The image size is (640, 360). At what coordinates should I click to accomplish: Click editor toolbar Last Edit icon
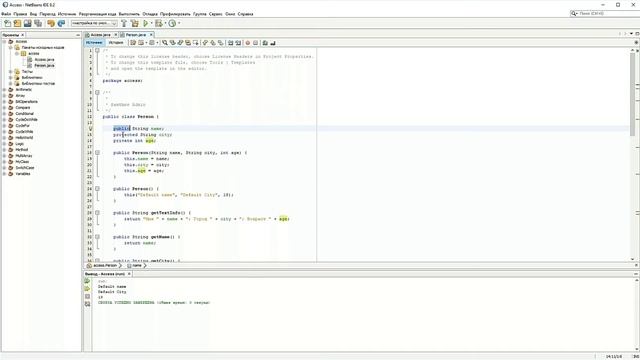pyautogui.click(x=133, y=42)
